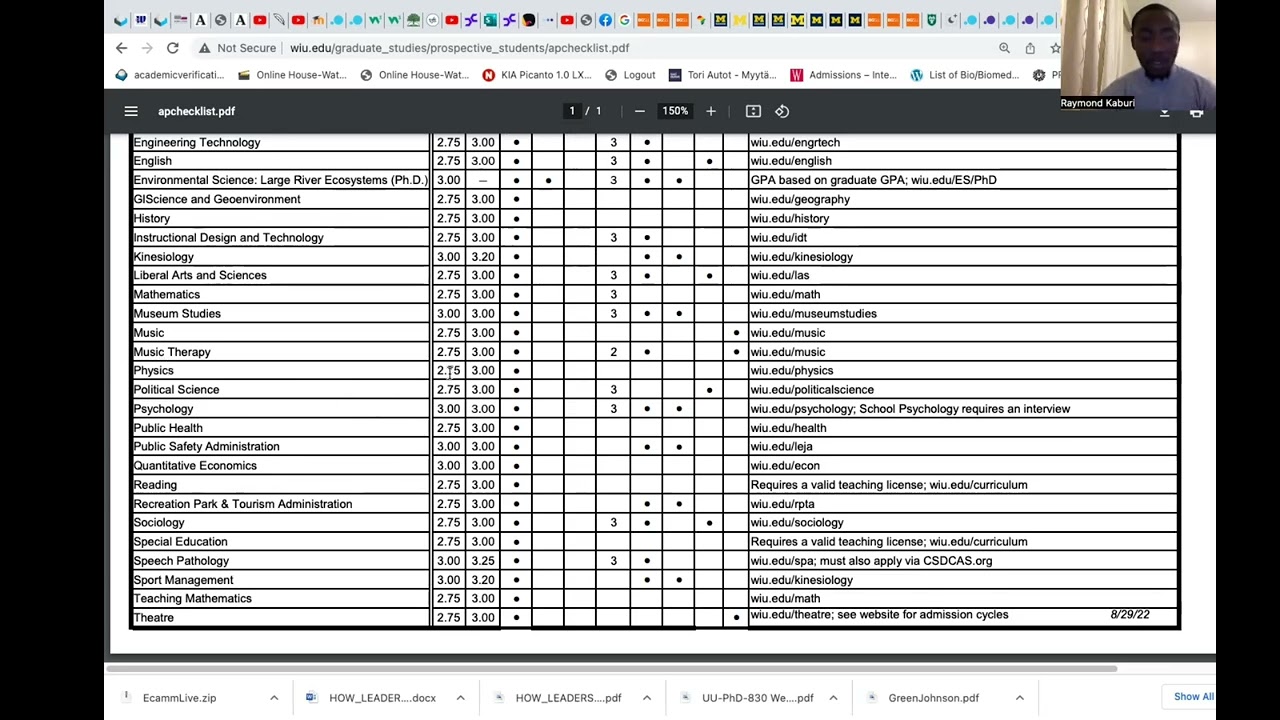Click the apchecklist.pdf title in toolbar
1280x720 pixels.
point(196,111)
